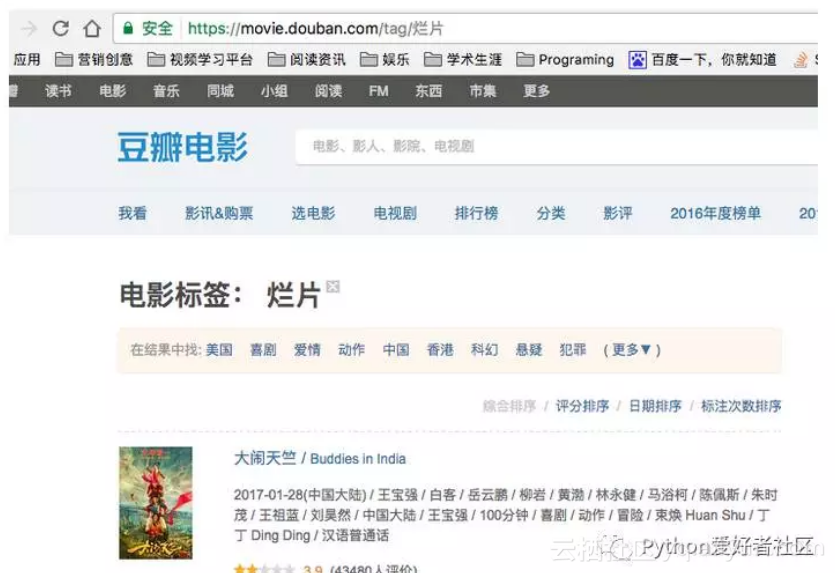Screen dimensions: 836x573
Task: Open the 大闹天竺 / Buddies in India title link
Action: pyautogui.click(x=320, y=458)
